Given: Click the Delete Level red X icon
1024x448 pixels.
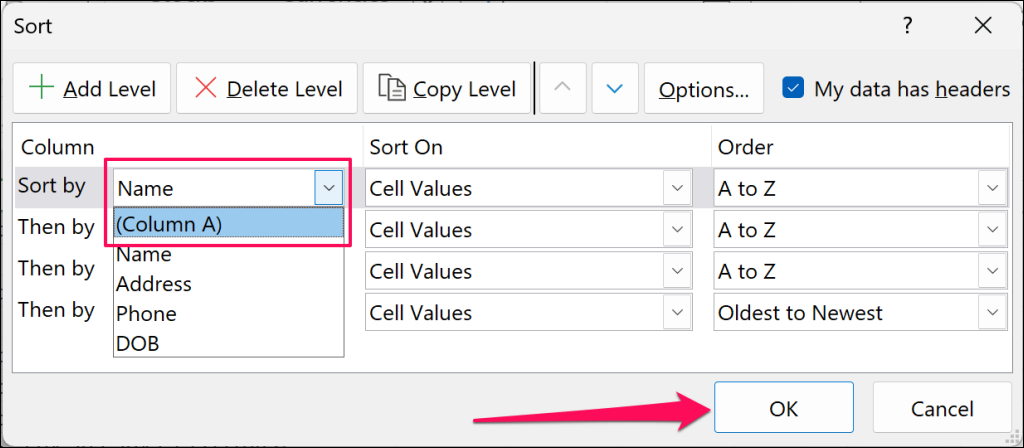Looking at the screenshot, I should click(x=206, y=88).
